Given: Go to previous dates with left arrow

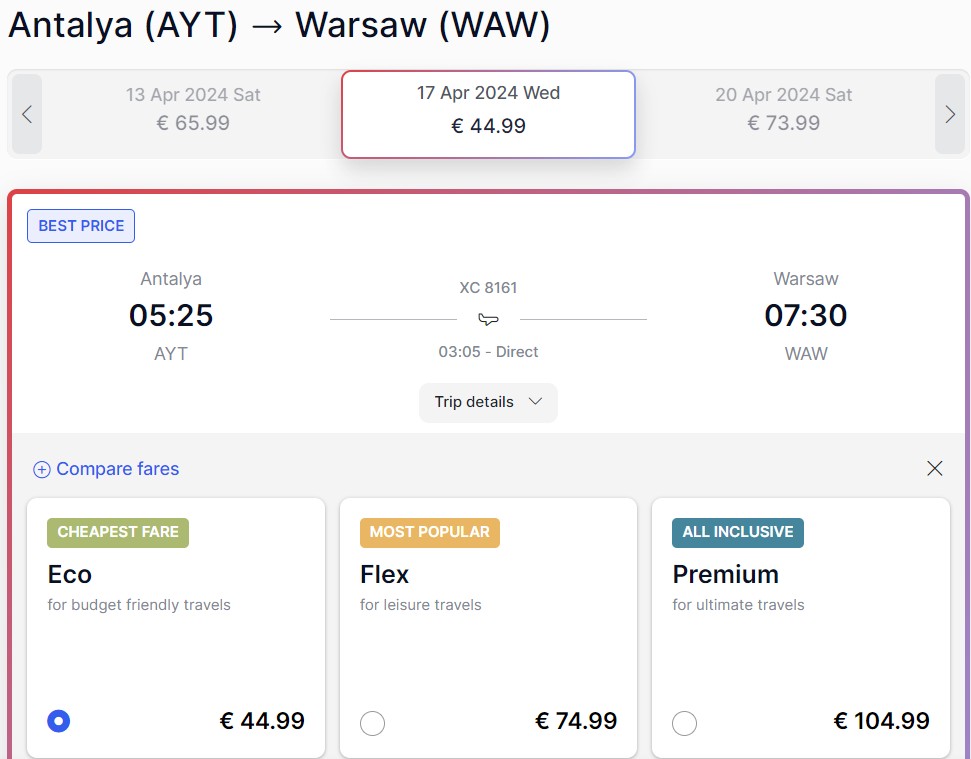Looking at the screenshot, I should [27, 115].
